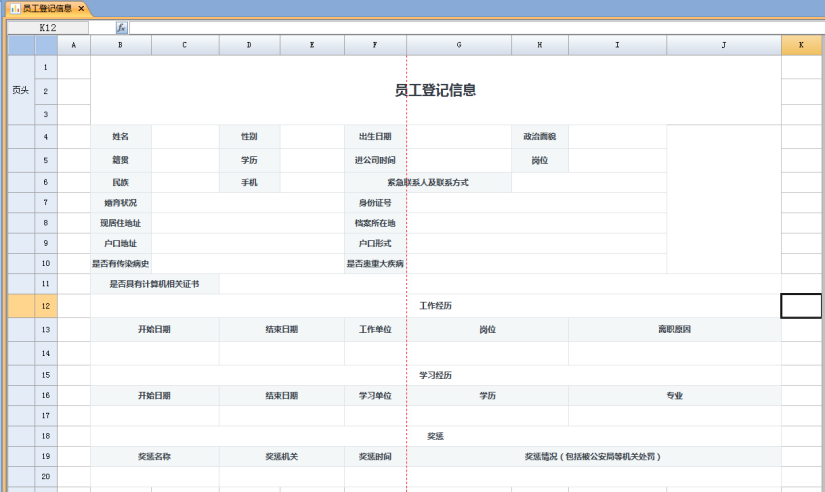Select the 奖惩情况 description header cell
Image resolution: width=825 pixels, height=492 pixels.
point(593,456)
